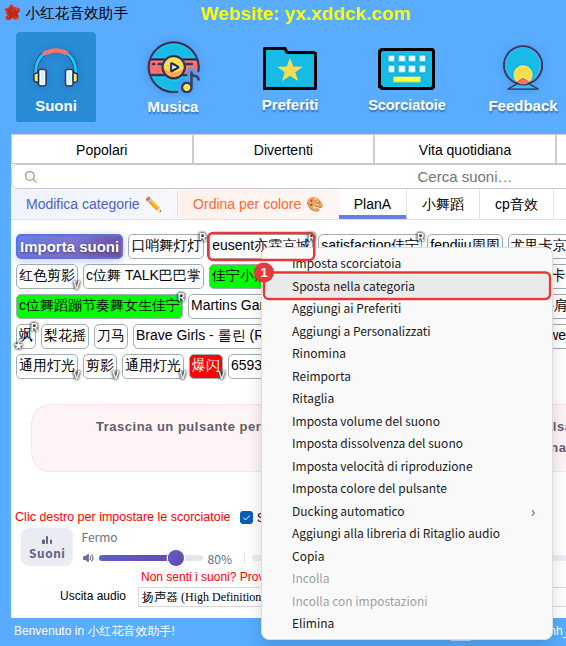
Task: Select the cp音效 category tab
Action: click(x=516, y=204)
